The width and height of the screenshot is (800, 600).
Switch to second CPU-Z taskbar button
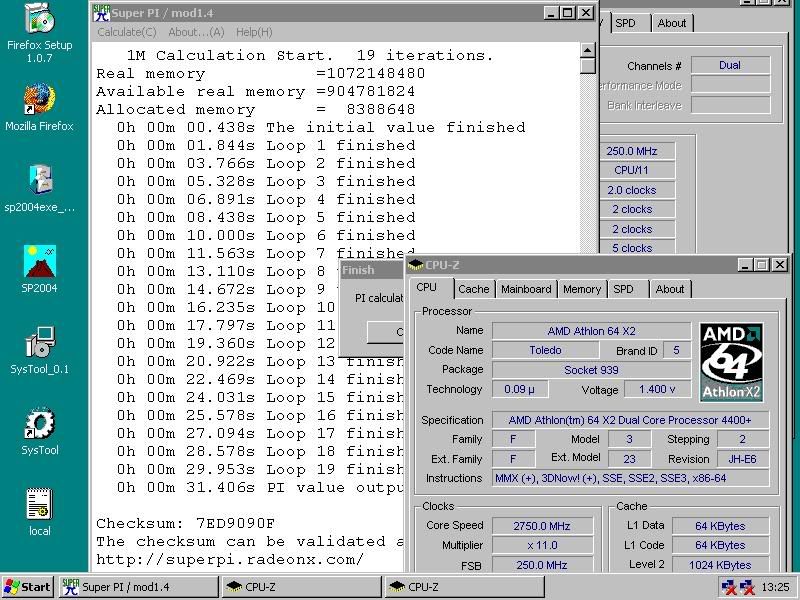[x=464, y=587]
